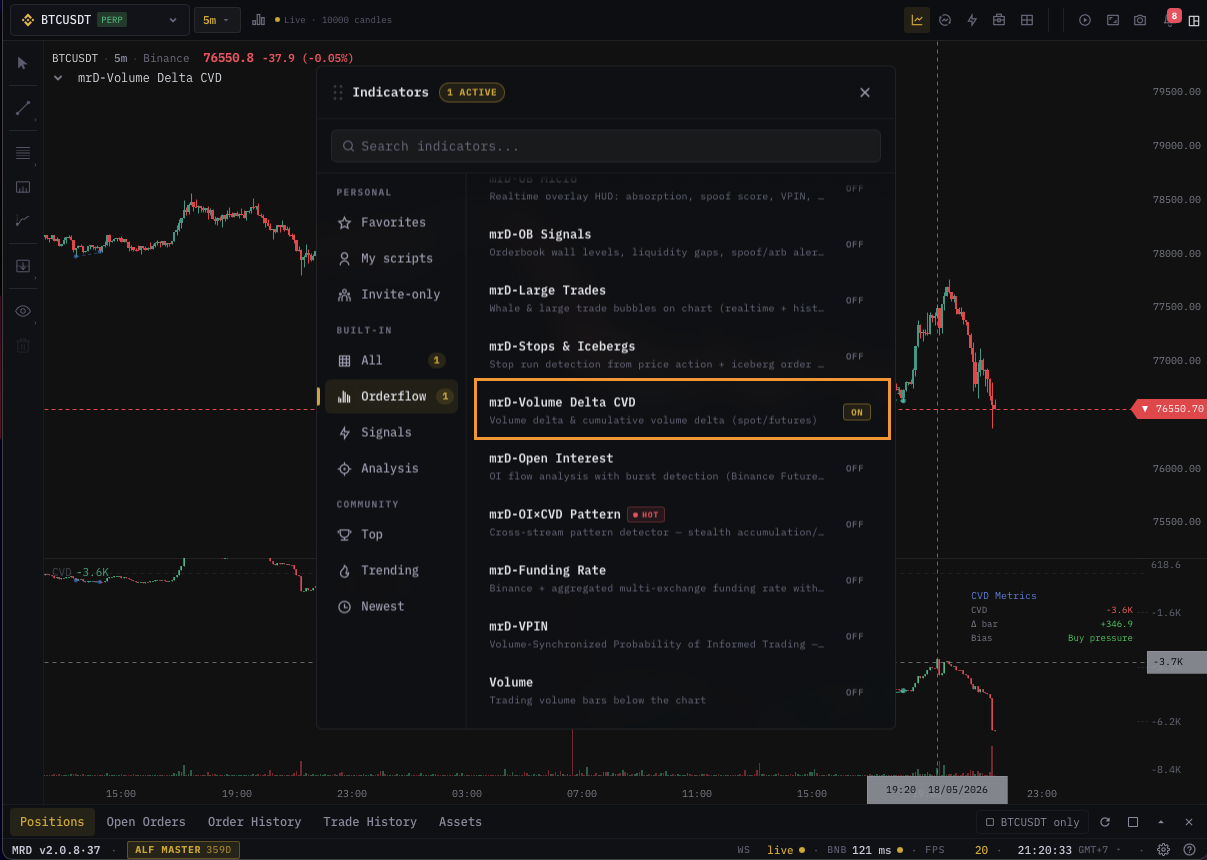Open the 5m timeframe dropdown

(x=217, y=20)
